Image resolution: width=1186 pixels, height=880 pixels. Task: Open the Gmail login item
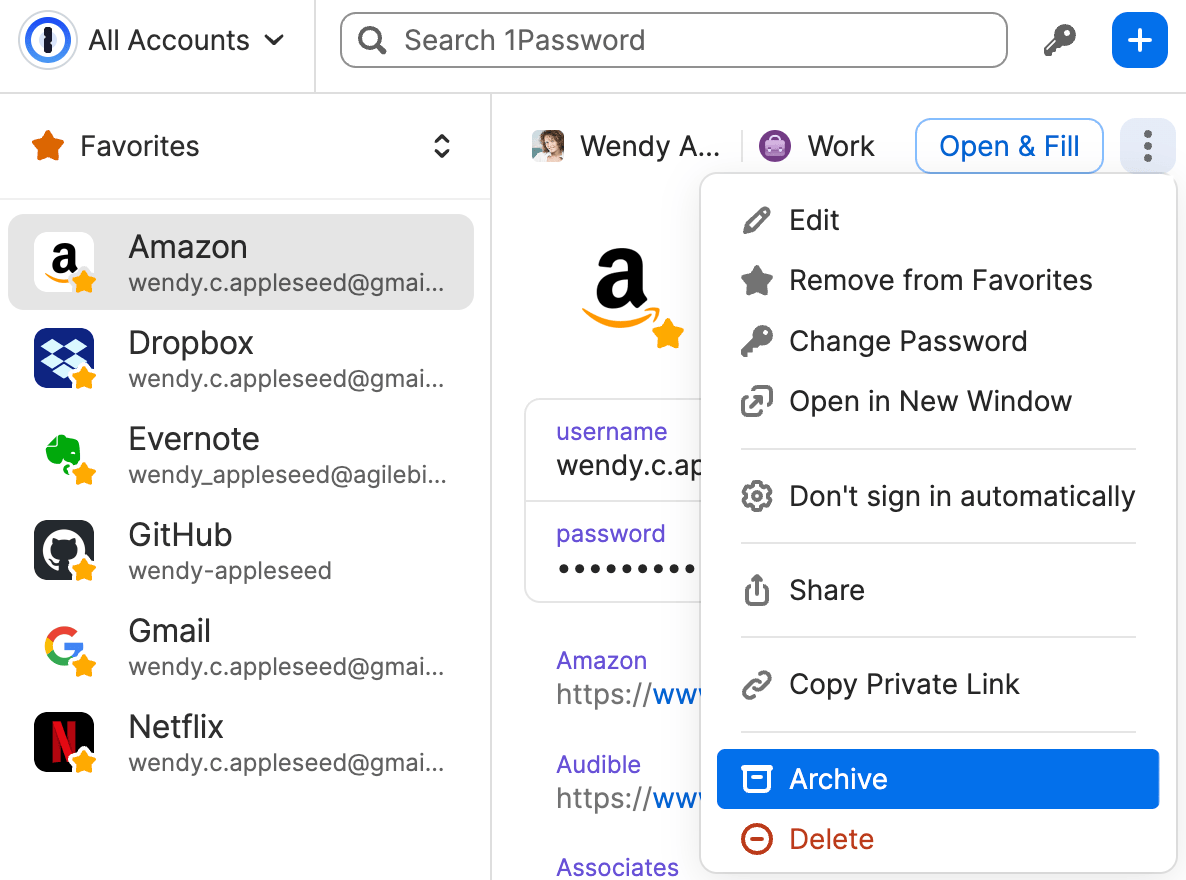coord(240,646)
